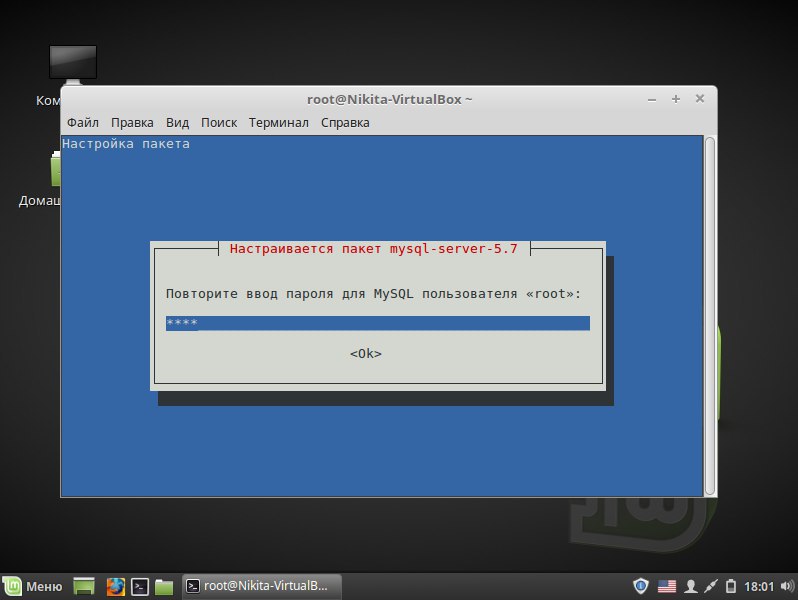This screenshot has width=798, height=600.
Task: Open the Поиск menu
Action: tap(219, 123)
